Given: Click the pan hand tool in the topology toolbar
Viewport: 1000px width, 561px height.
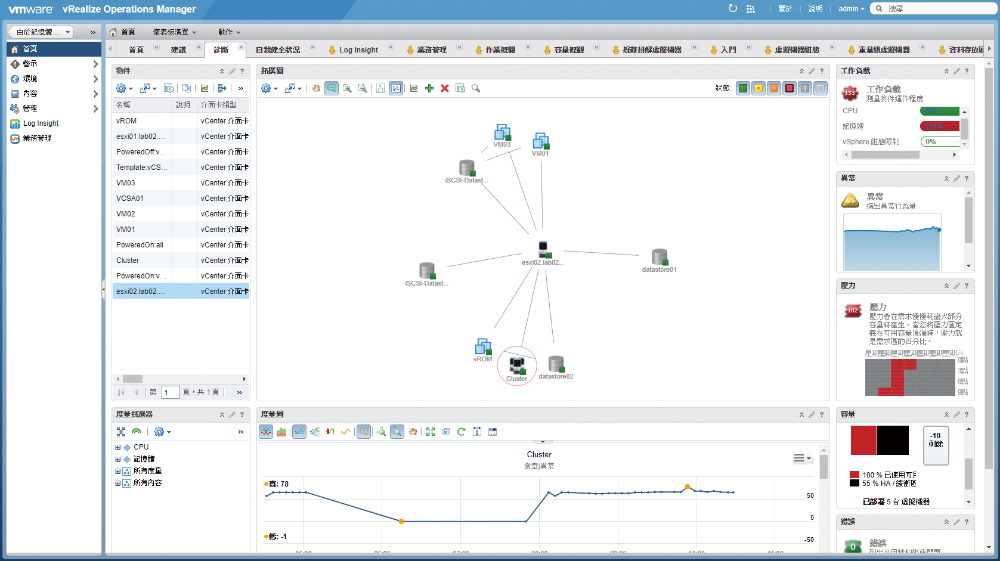Looking at the screenshot, I should click(316, 89).
